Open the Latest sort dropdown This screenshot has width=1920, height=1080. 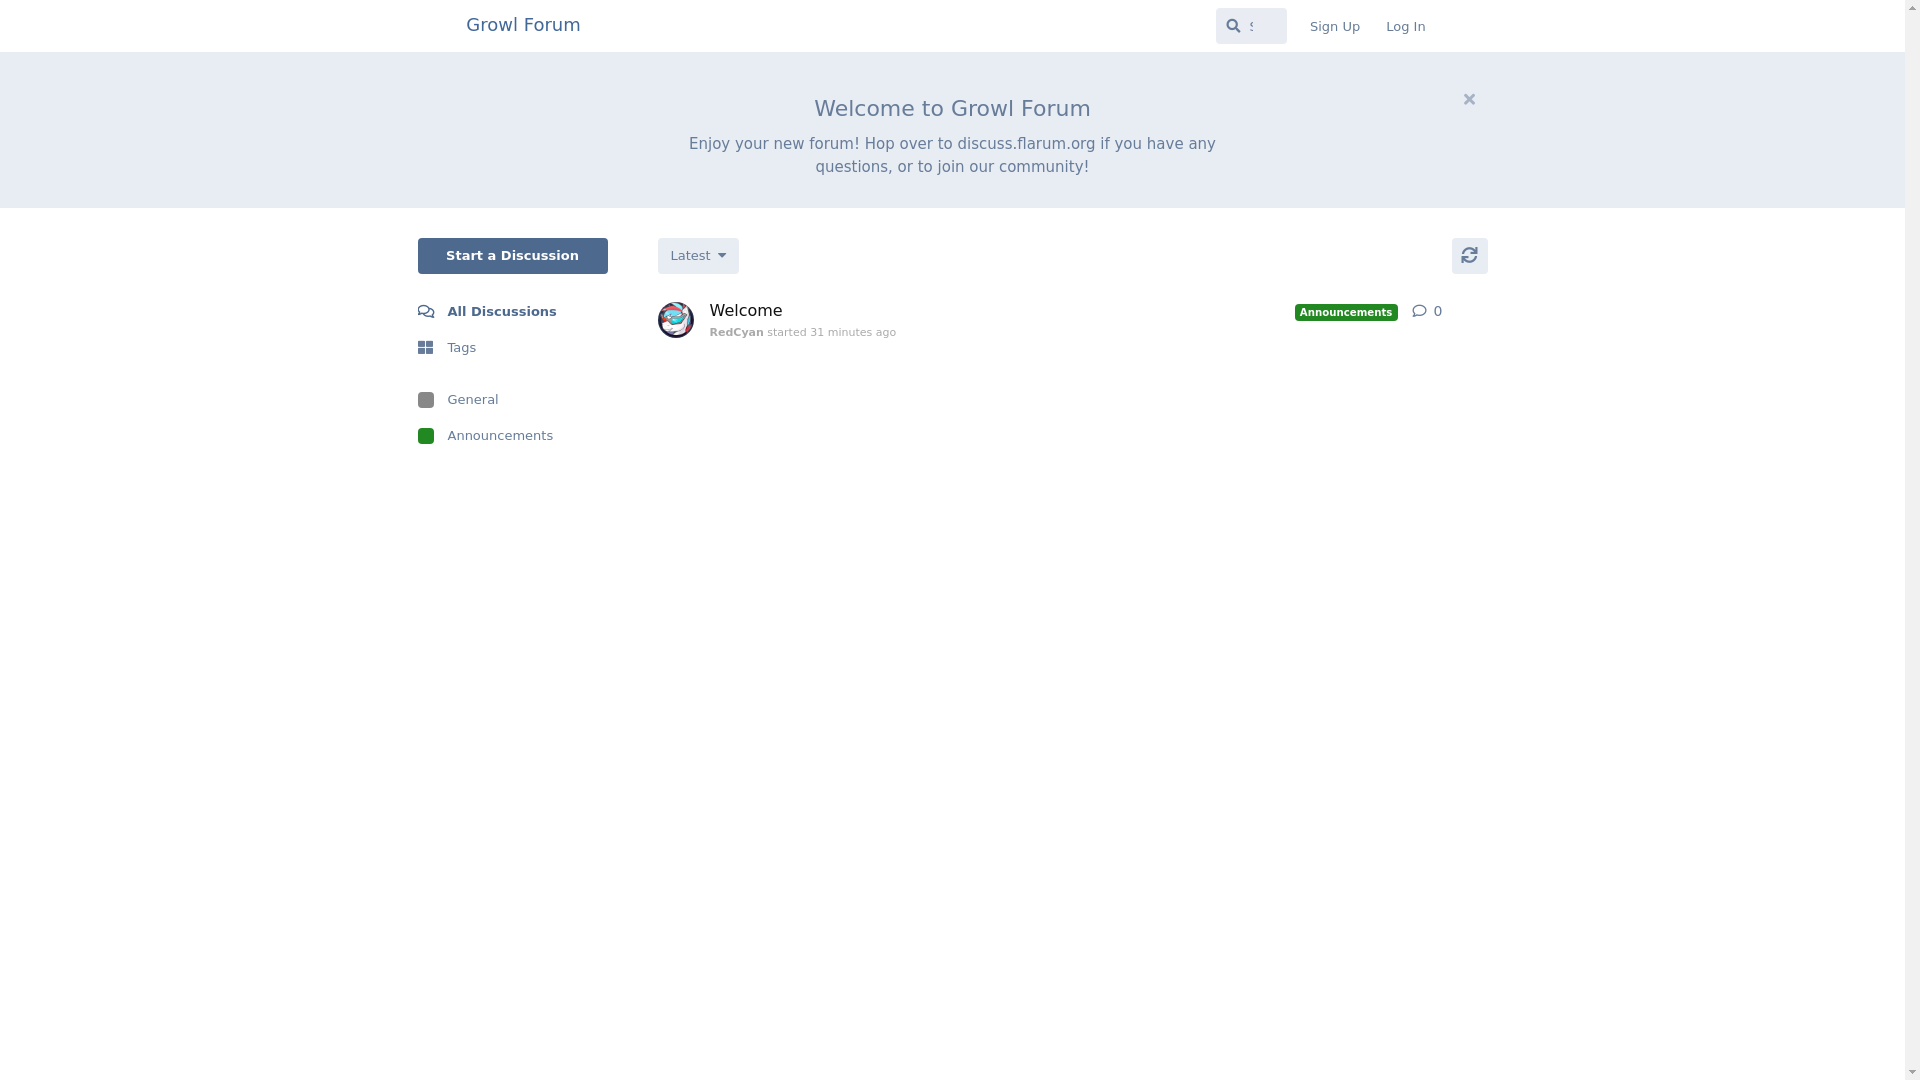[x=698, y=256]
